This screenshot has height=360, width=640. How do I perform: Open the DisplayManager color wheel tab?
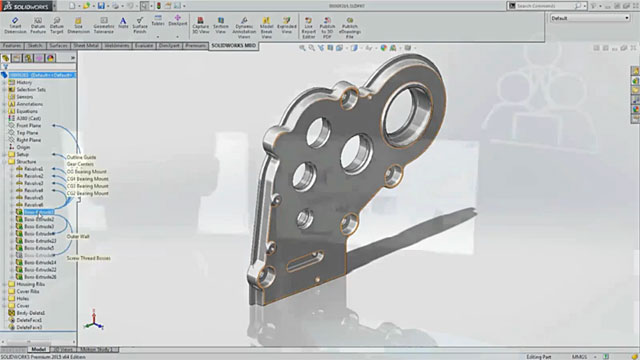coord(50,58)
